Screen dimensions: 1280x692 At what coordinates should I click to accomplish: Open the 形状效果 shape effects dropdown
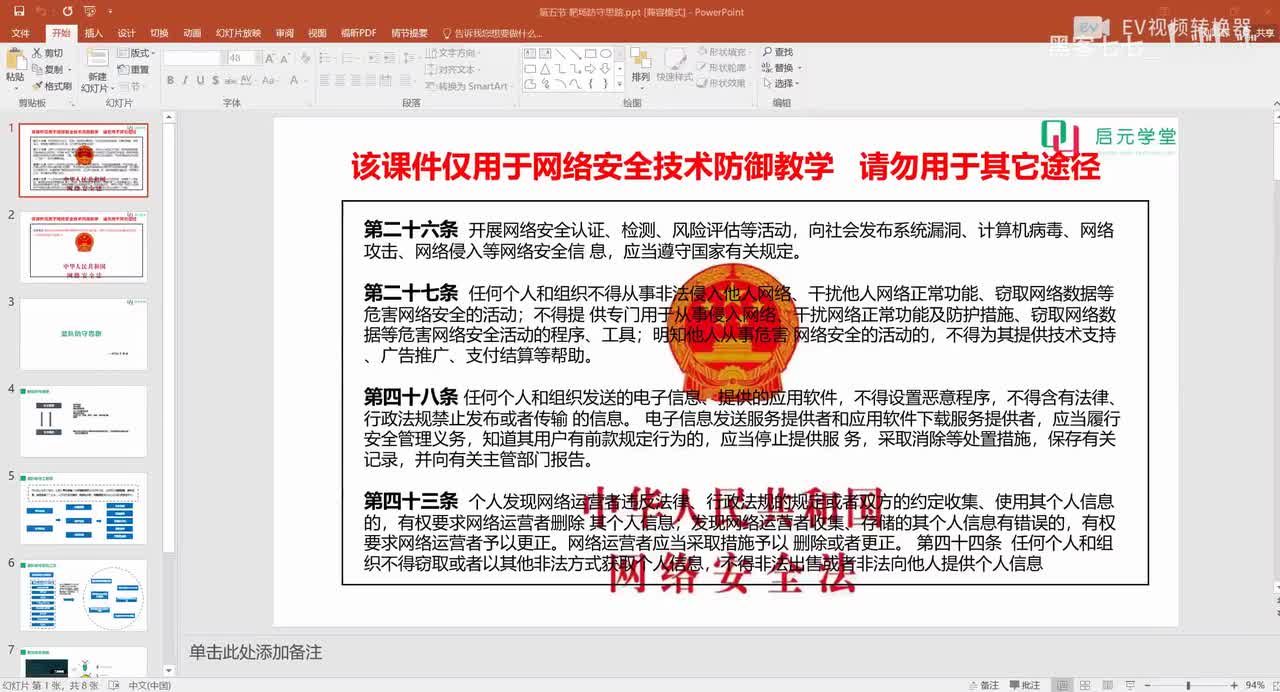[722, 83]
